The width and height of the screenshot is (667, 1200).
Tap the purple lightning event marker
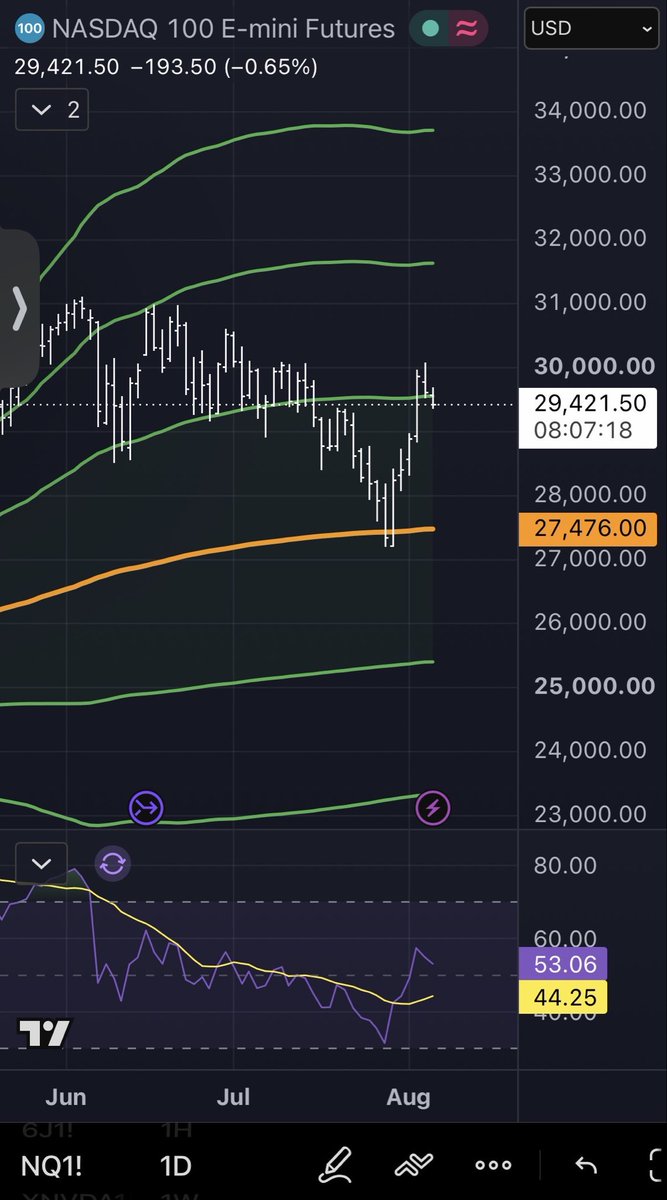point(433,808)
